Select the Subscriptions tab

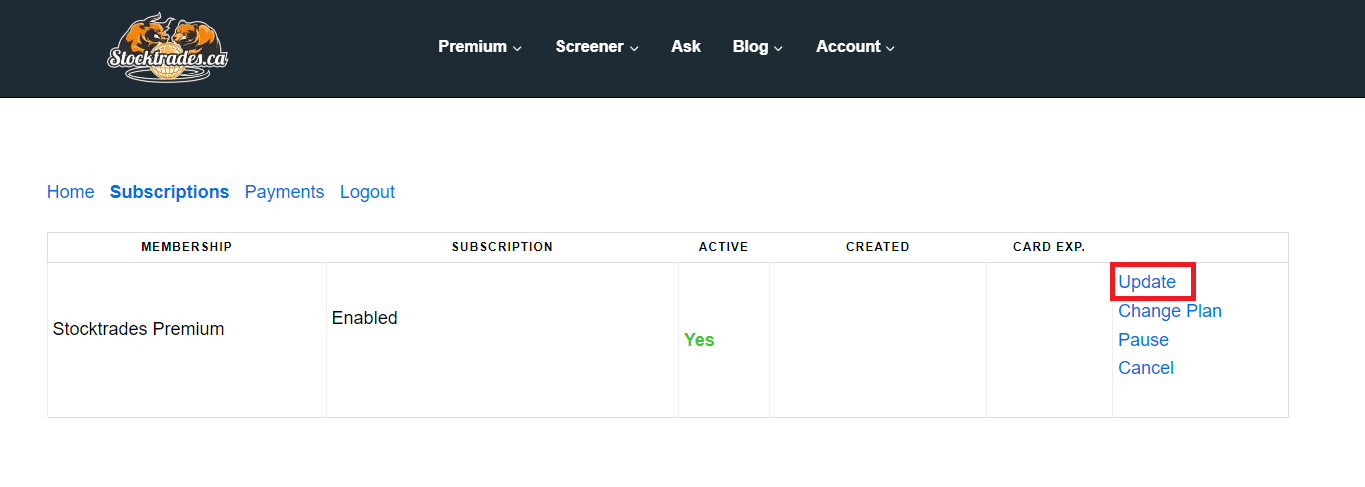[x=169, y=192]
